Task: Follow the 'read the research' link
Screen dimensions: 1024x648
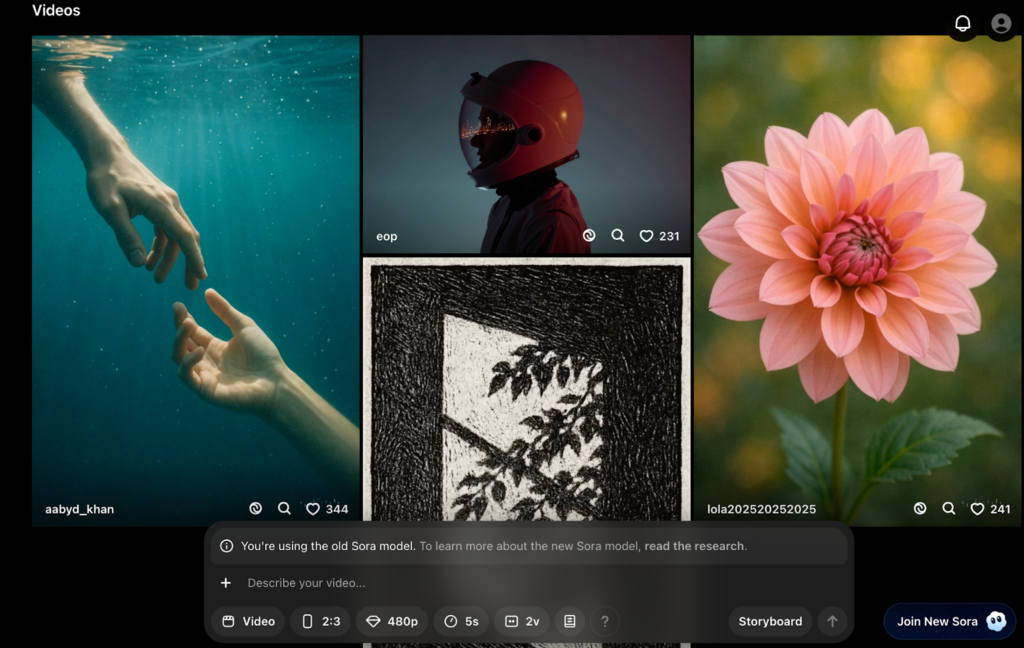Action: coord(695,546)
